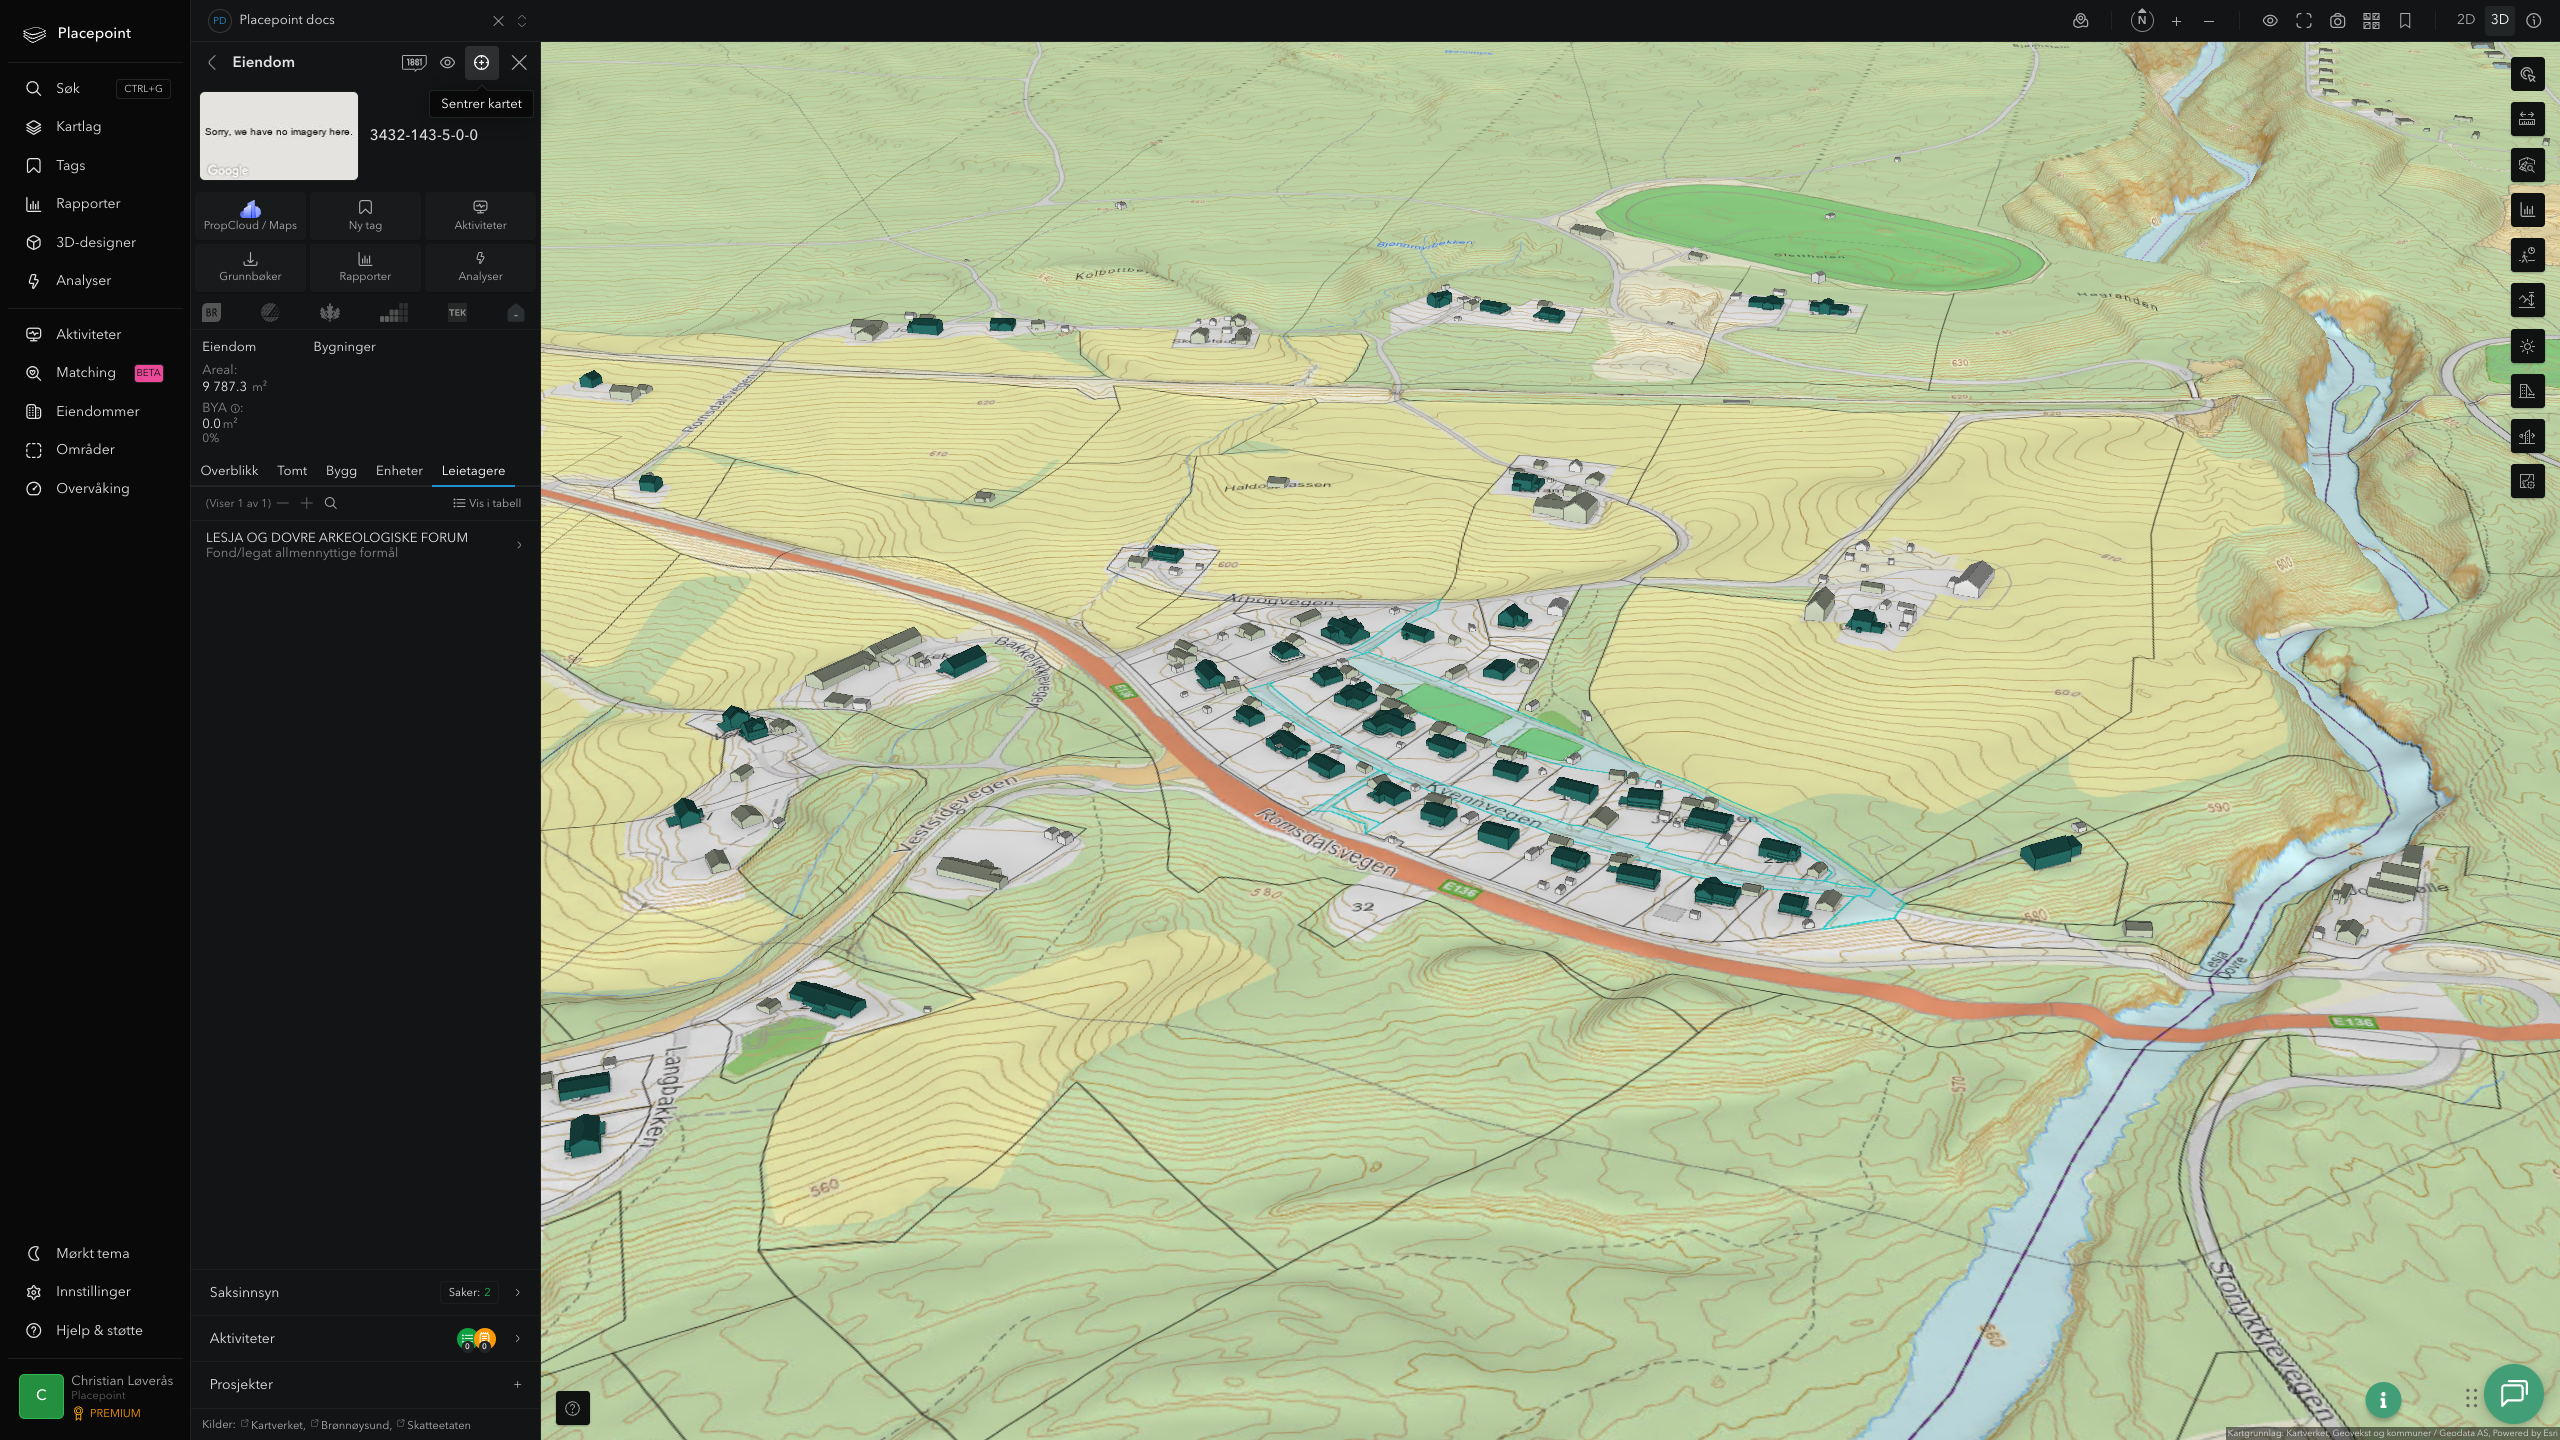
Task: Go back with the arrow beside Eiendom
Action: (212, 62)
